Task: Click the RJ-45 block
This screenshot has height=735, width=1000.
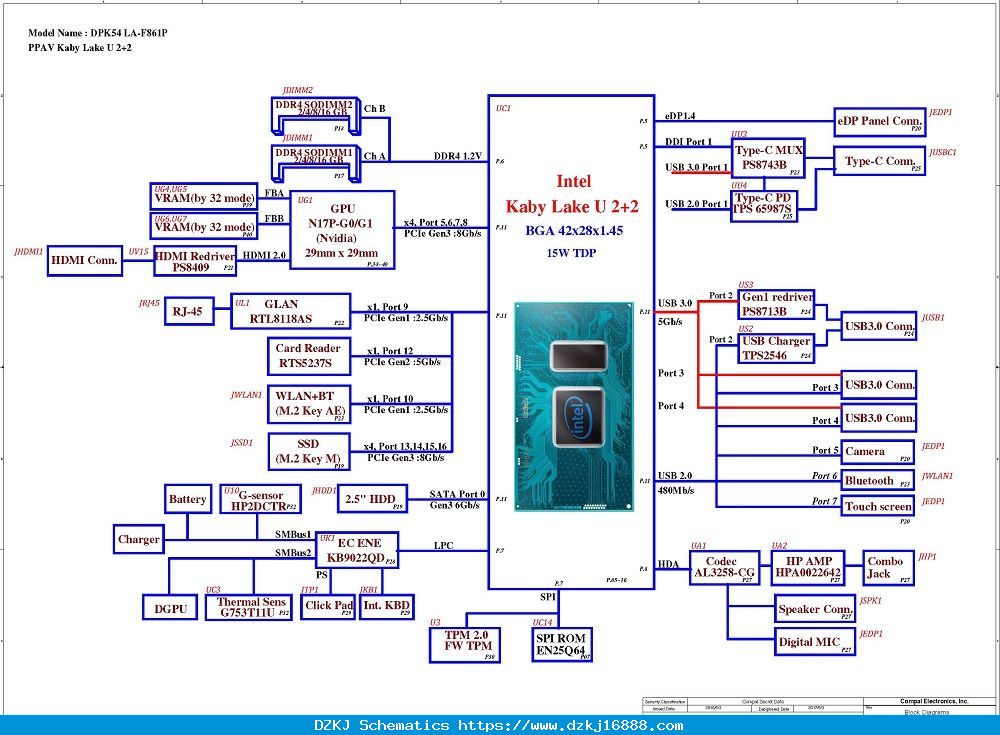Action: point(189,311)
